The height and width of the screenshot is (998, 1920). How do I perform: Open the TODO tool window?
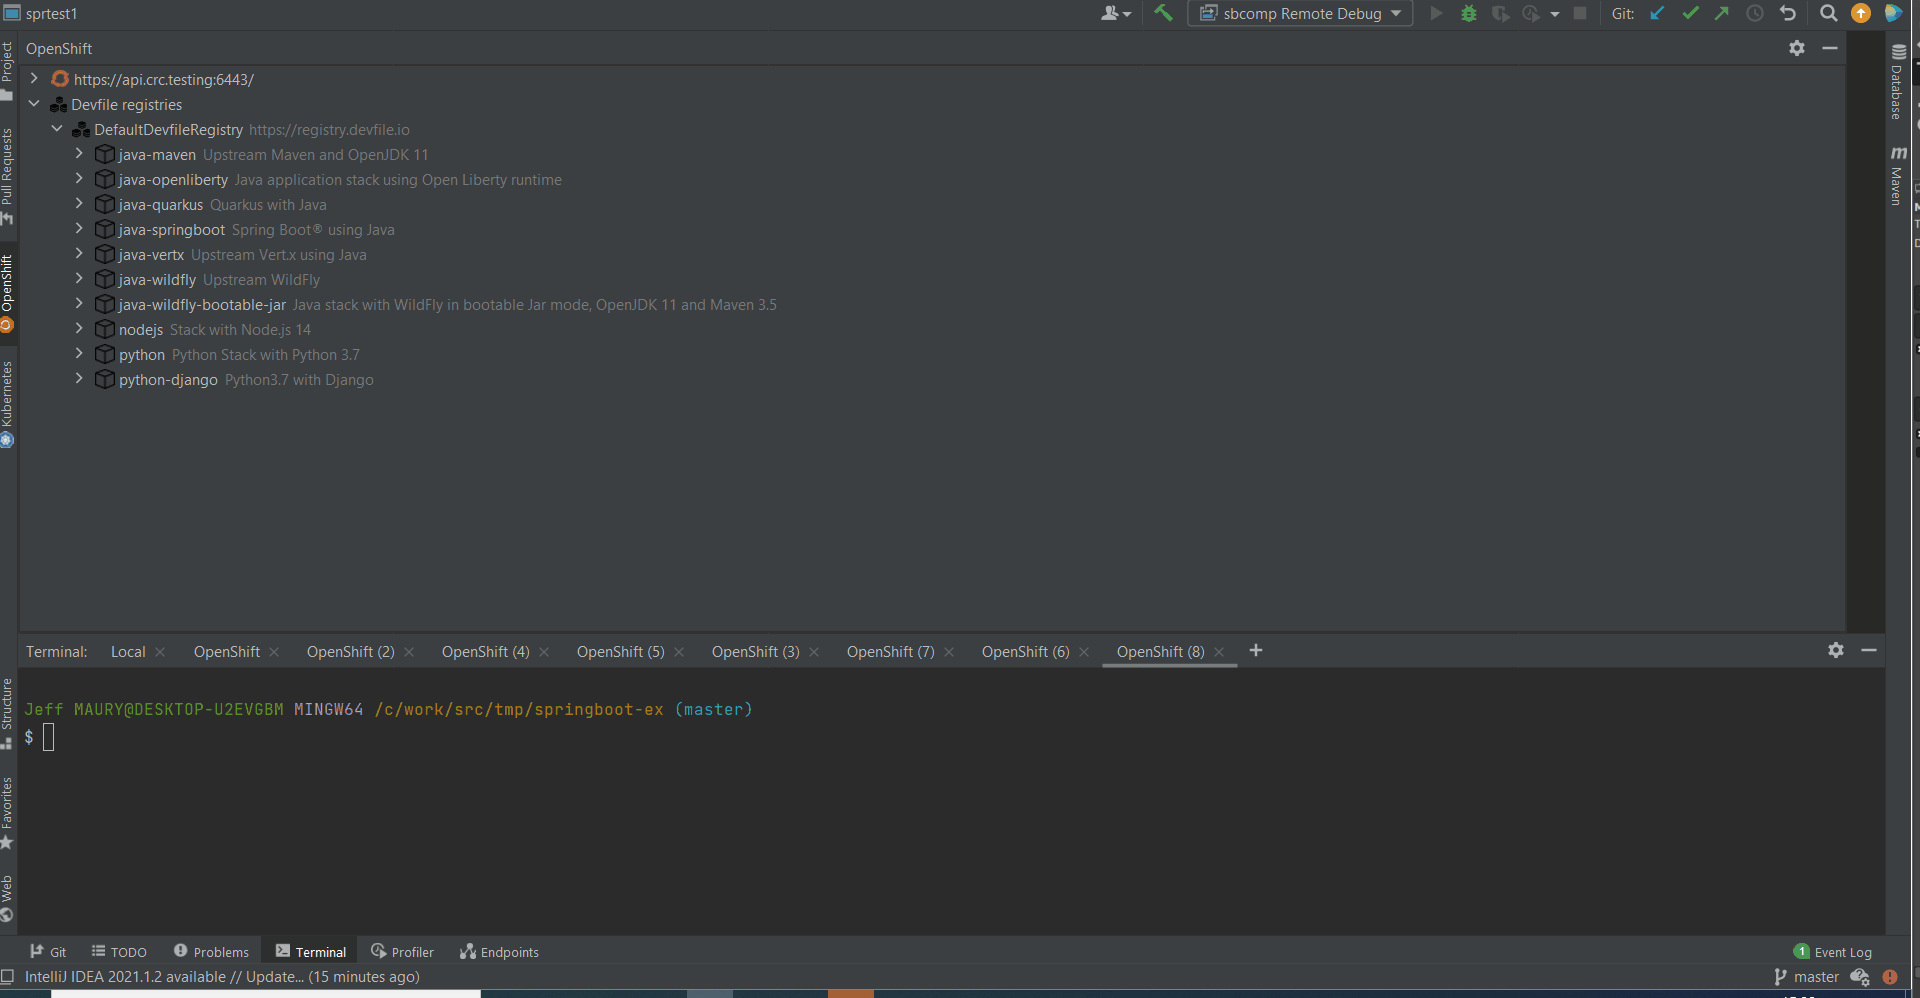pos(119,952)
